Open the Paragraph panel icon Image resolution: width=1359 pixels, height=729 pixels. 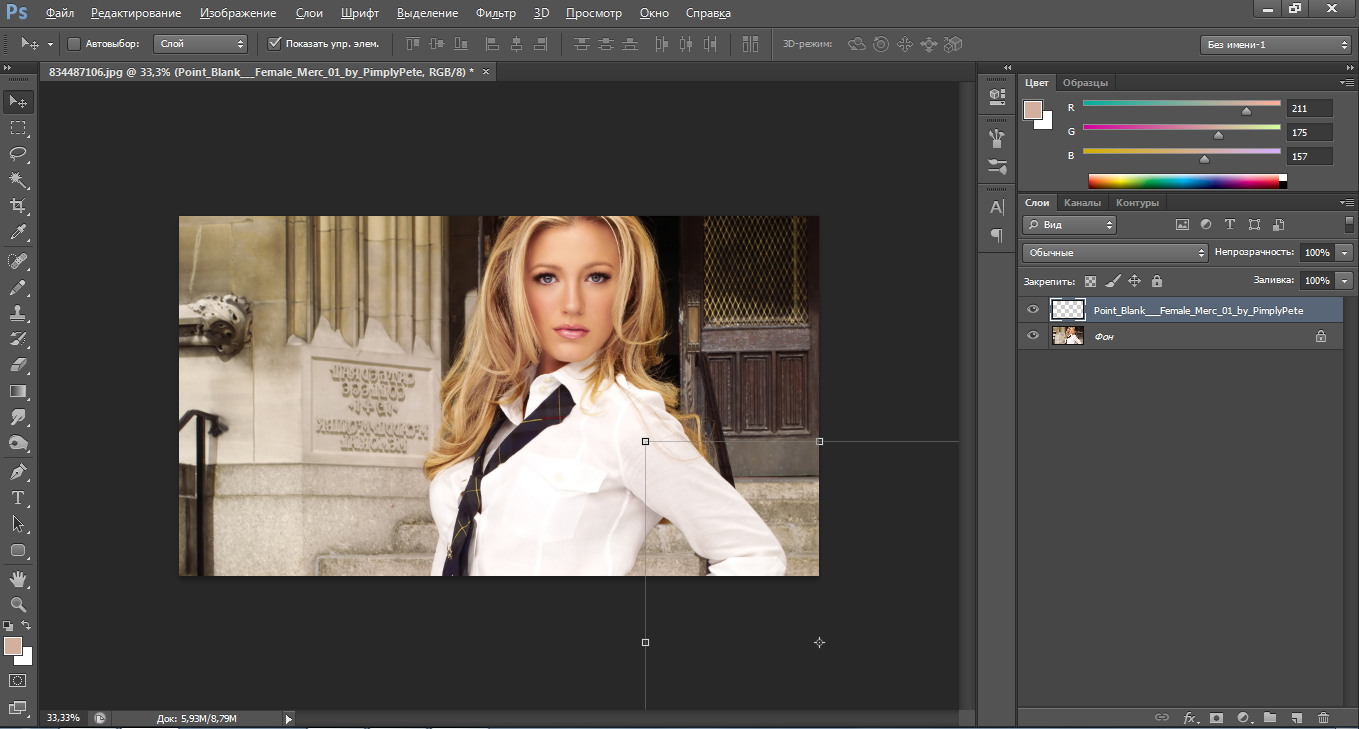click(996, 235)
